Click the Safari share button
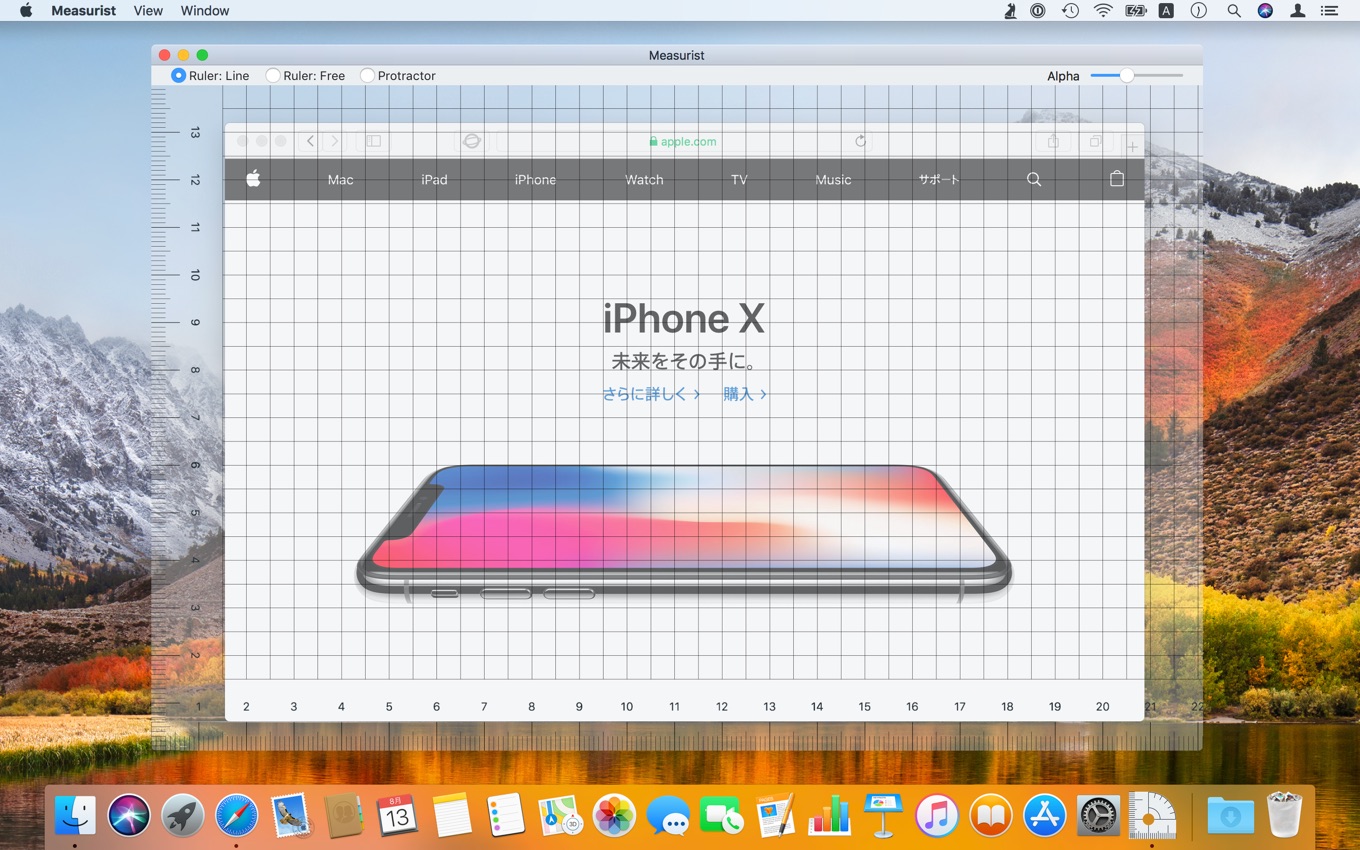Image resolution: width=1360 pixels, height=850 pixels. (x=1053, y=141)
